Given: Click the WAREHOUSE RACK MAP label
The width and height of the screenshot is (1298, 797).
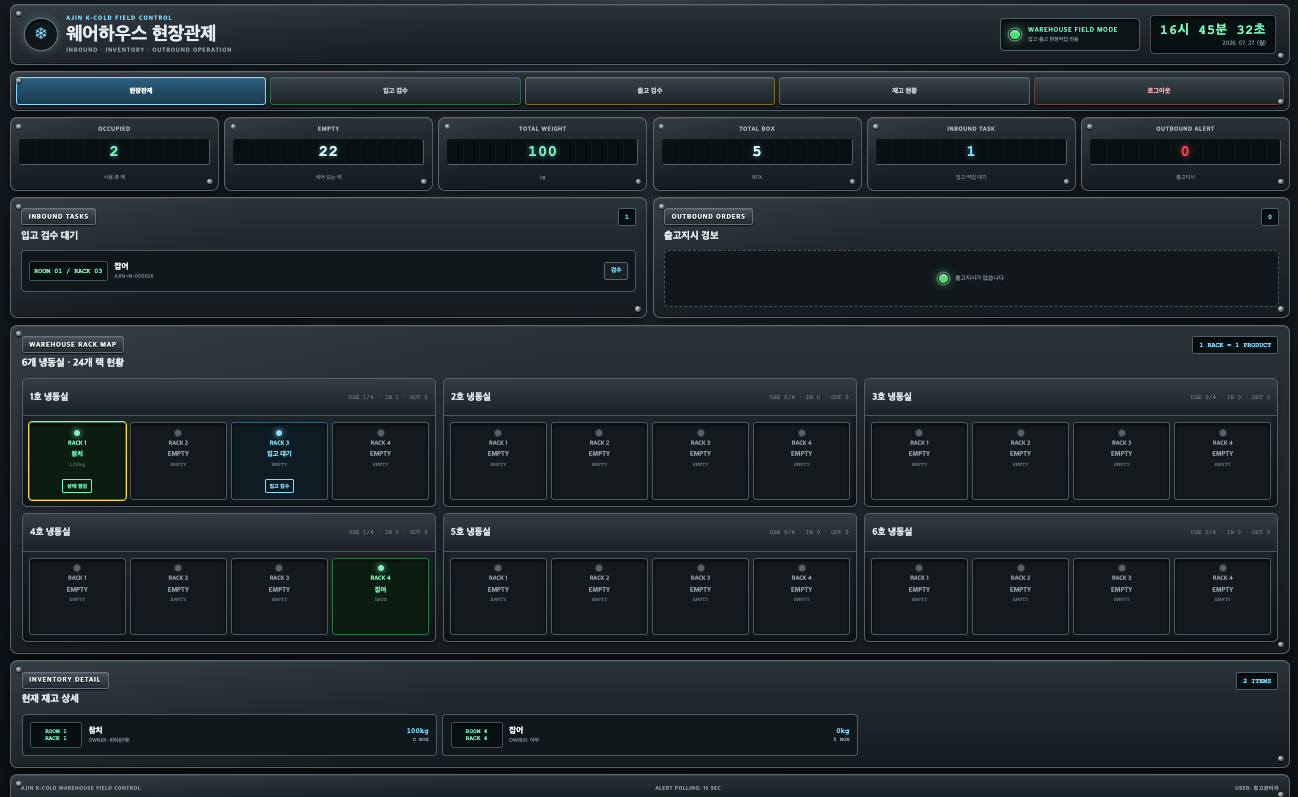Looking at the screenshot, I should 73,344.
